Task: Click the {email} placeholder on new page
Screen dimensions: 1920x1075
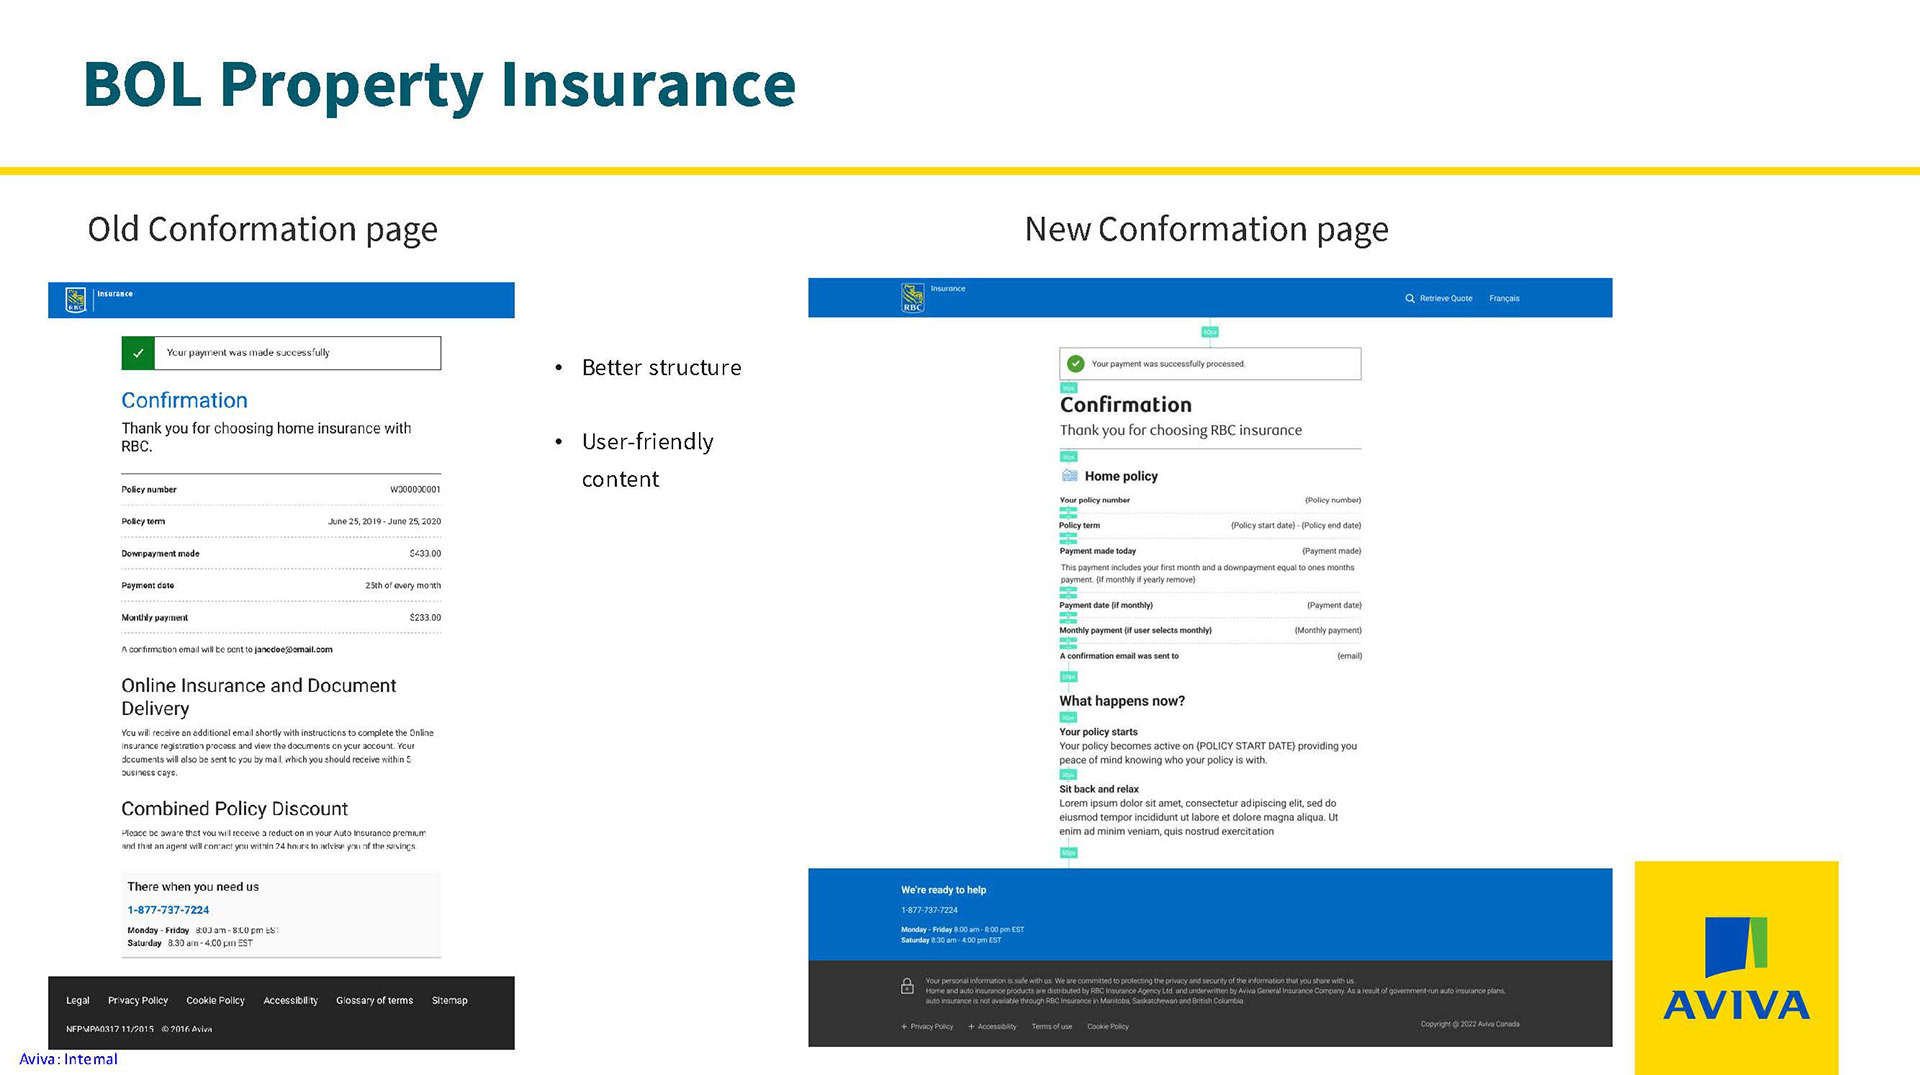Action: pos(1349,656)
